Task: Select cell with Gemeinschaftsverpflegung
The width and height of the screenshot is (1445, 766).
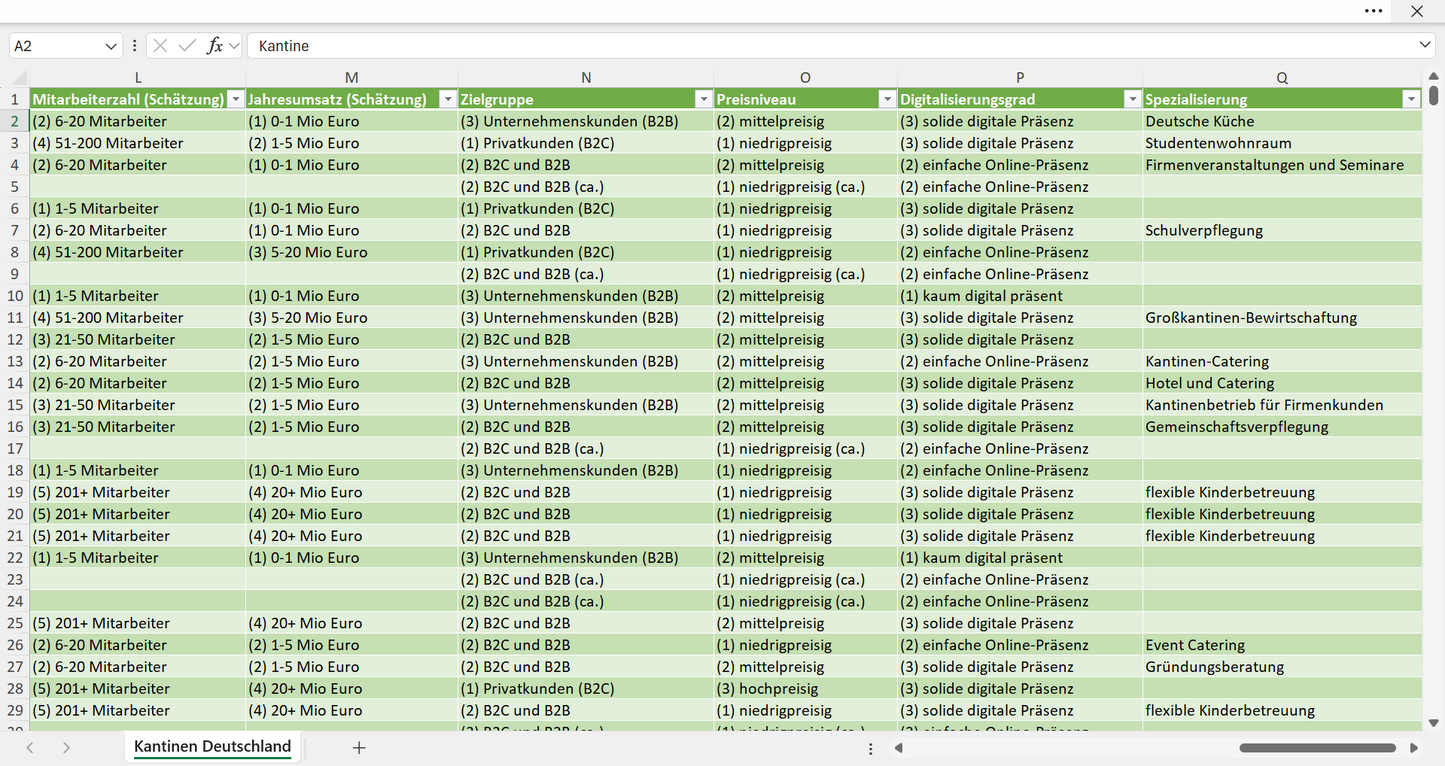Action: 1282,427
